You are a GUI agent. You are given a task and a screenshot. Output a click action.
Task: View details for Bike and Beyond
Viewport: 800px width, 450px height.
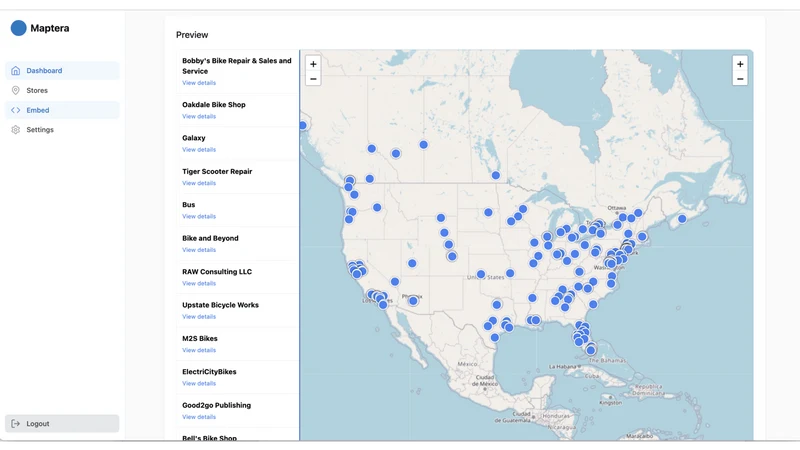tap(199, 250)
